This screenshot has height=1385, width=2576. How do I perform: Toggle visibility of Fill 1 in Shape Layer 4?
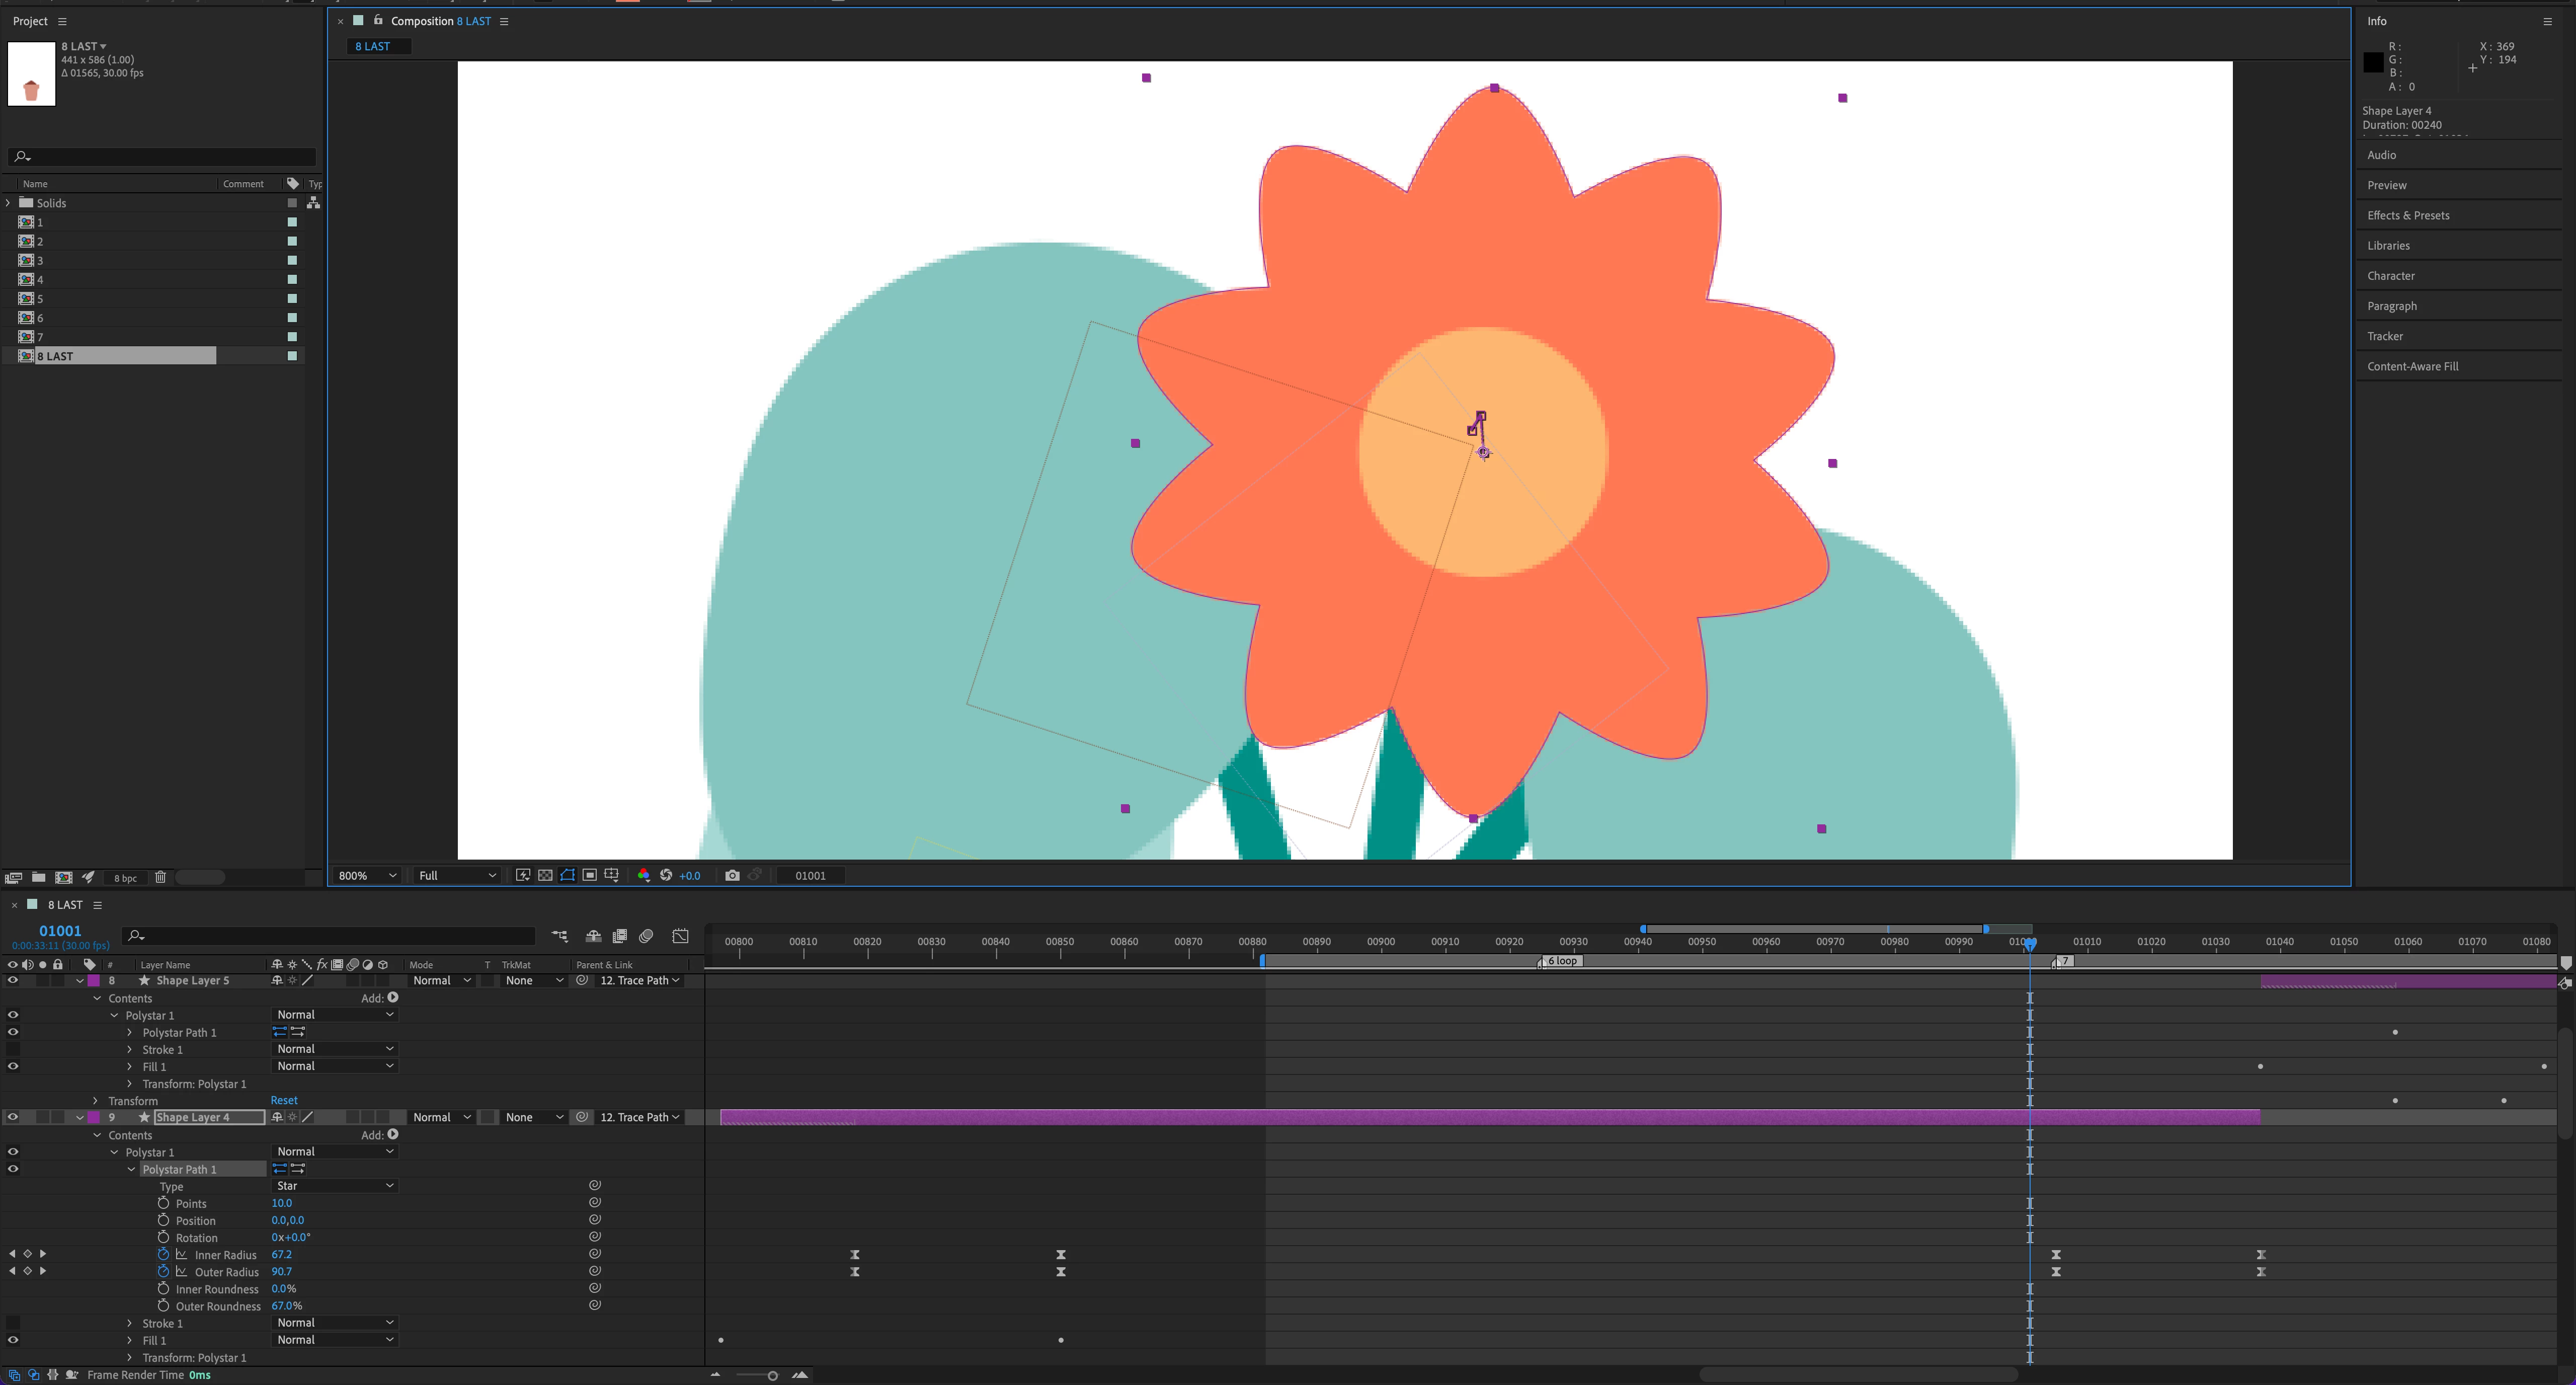point(12,1341)
